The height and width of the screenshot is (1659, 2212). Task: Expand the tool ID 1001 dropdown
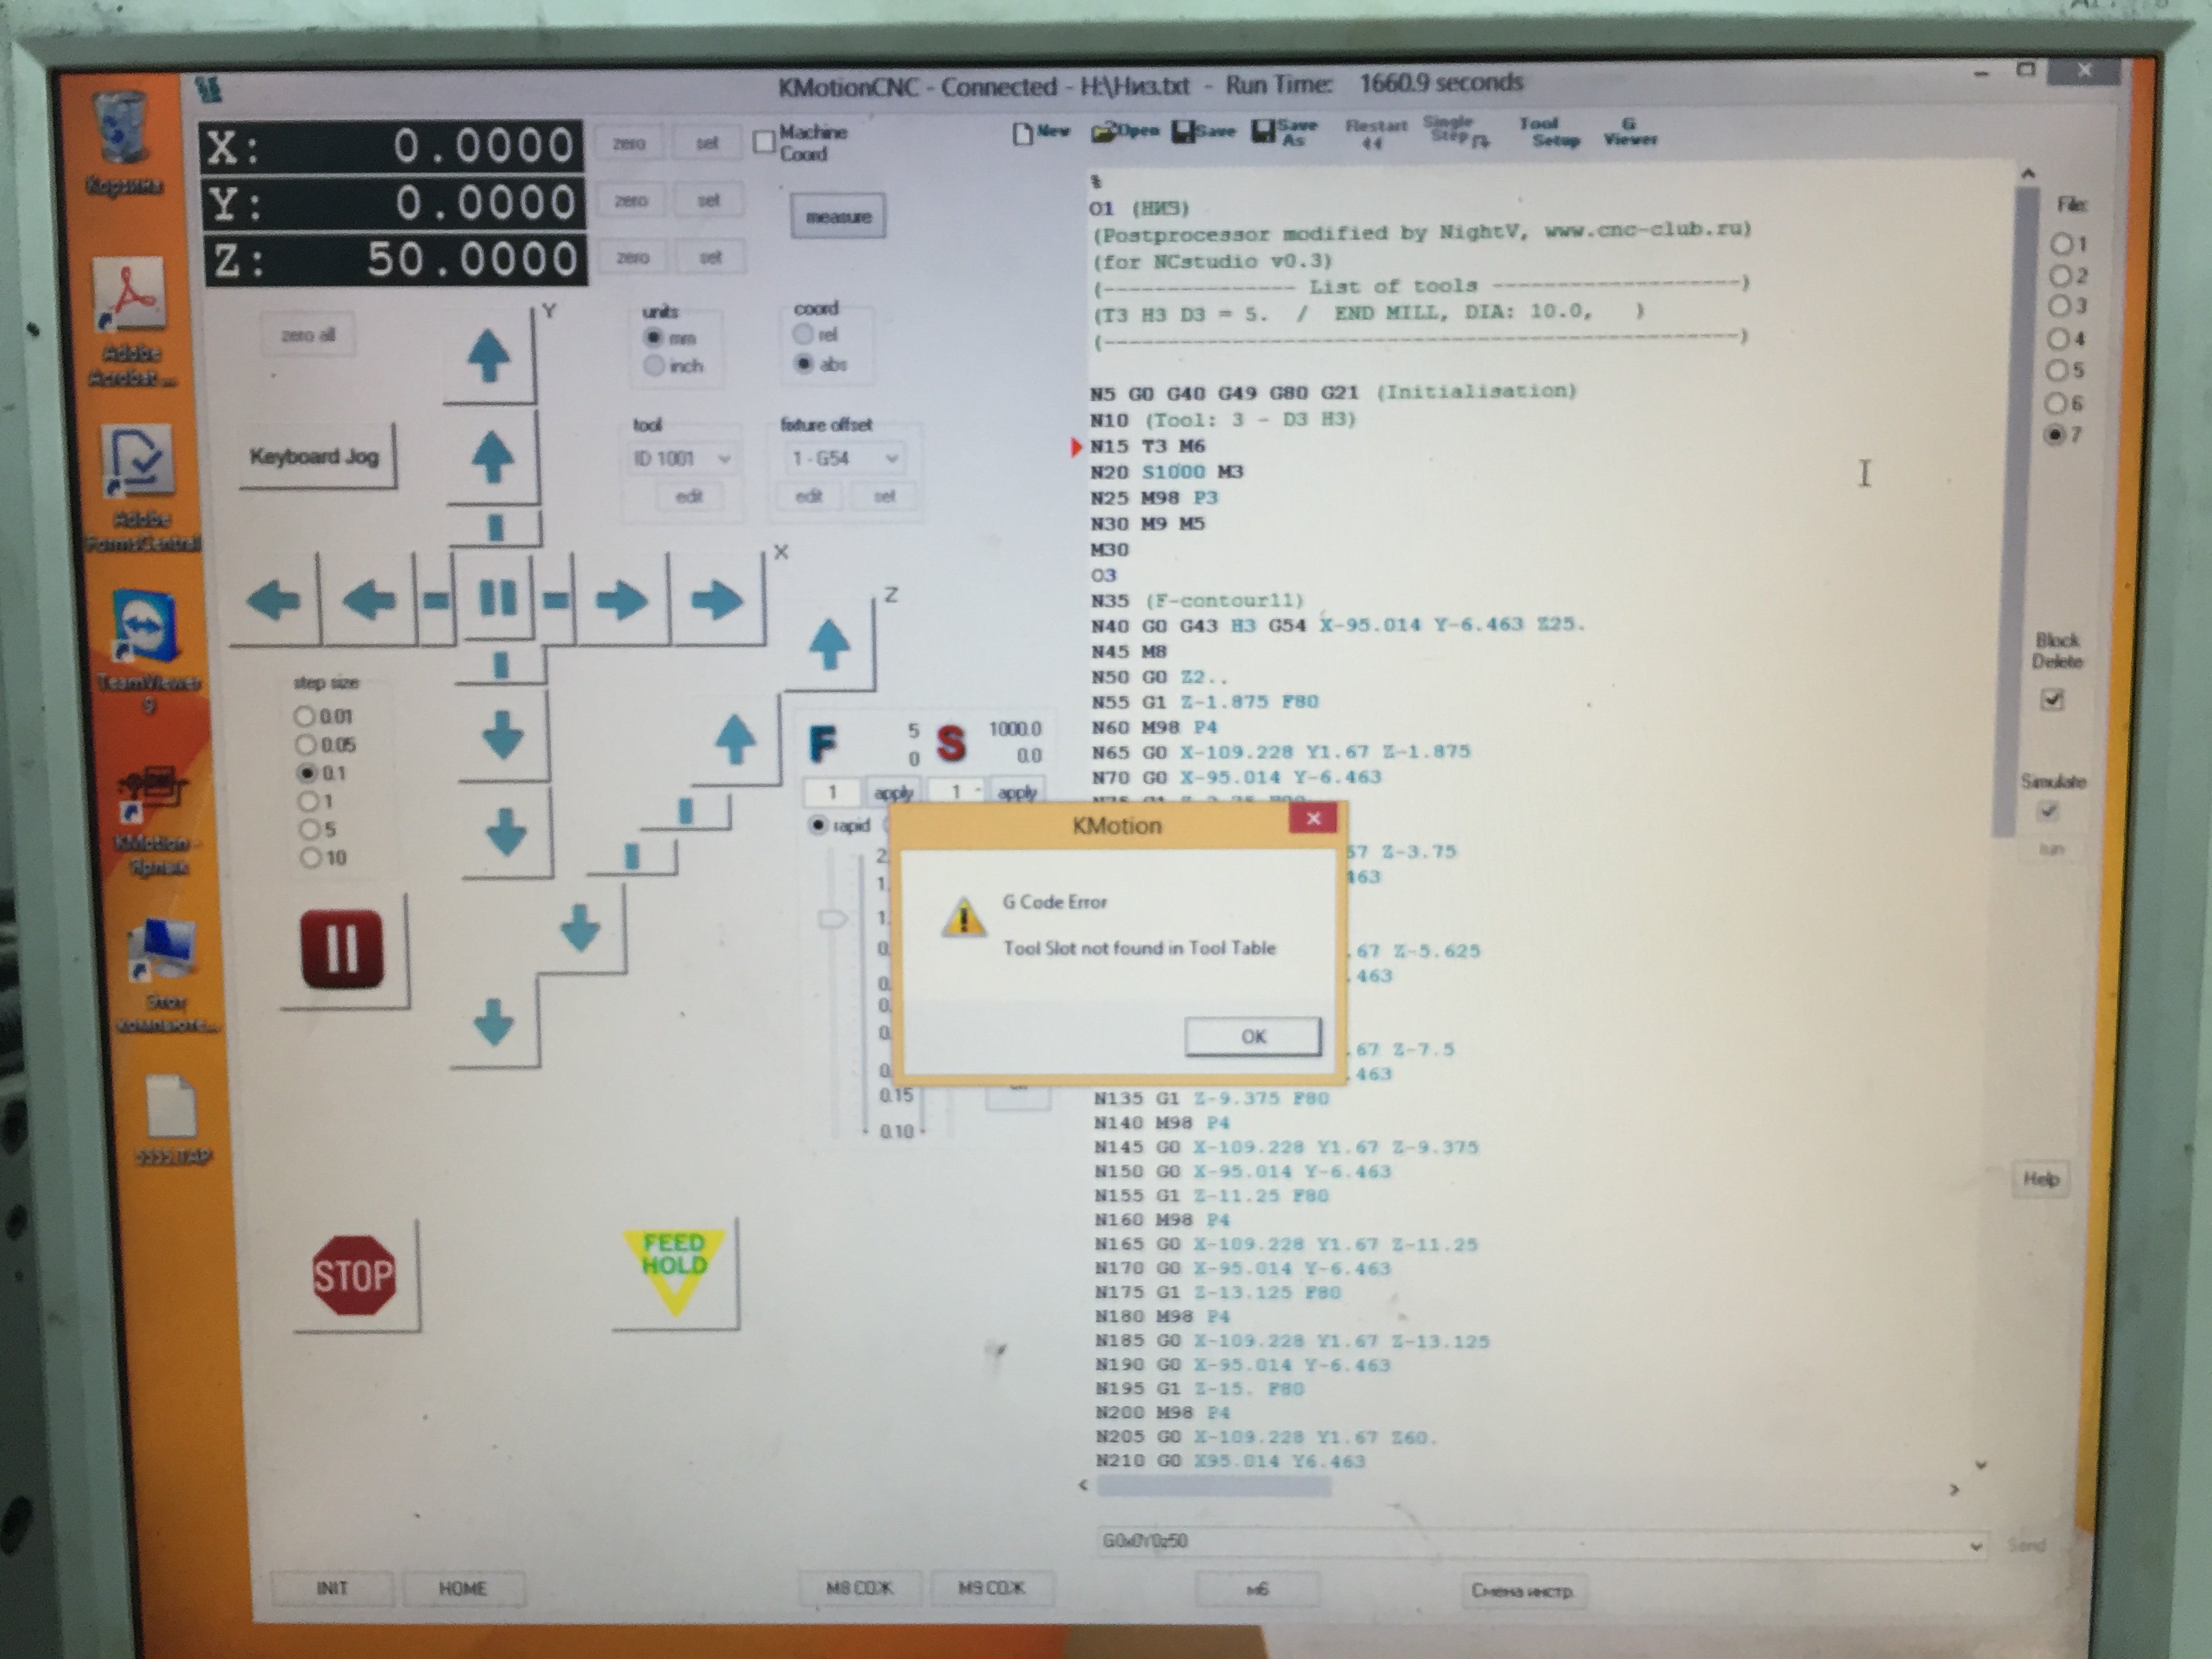[724, 459]
